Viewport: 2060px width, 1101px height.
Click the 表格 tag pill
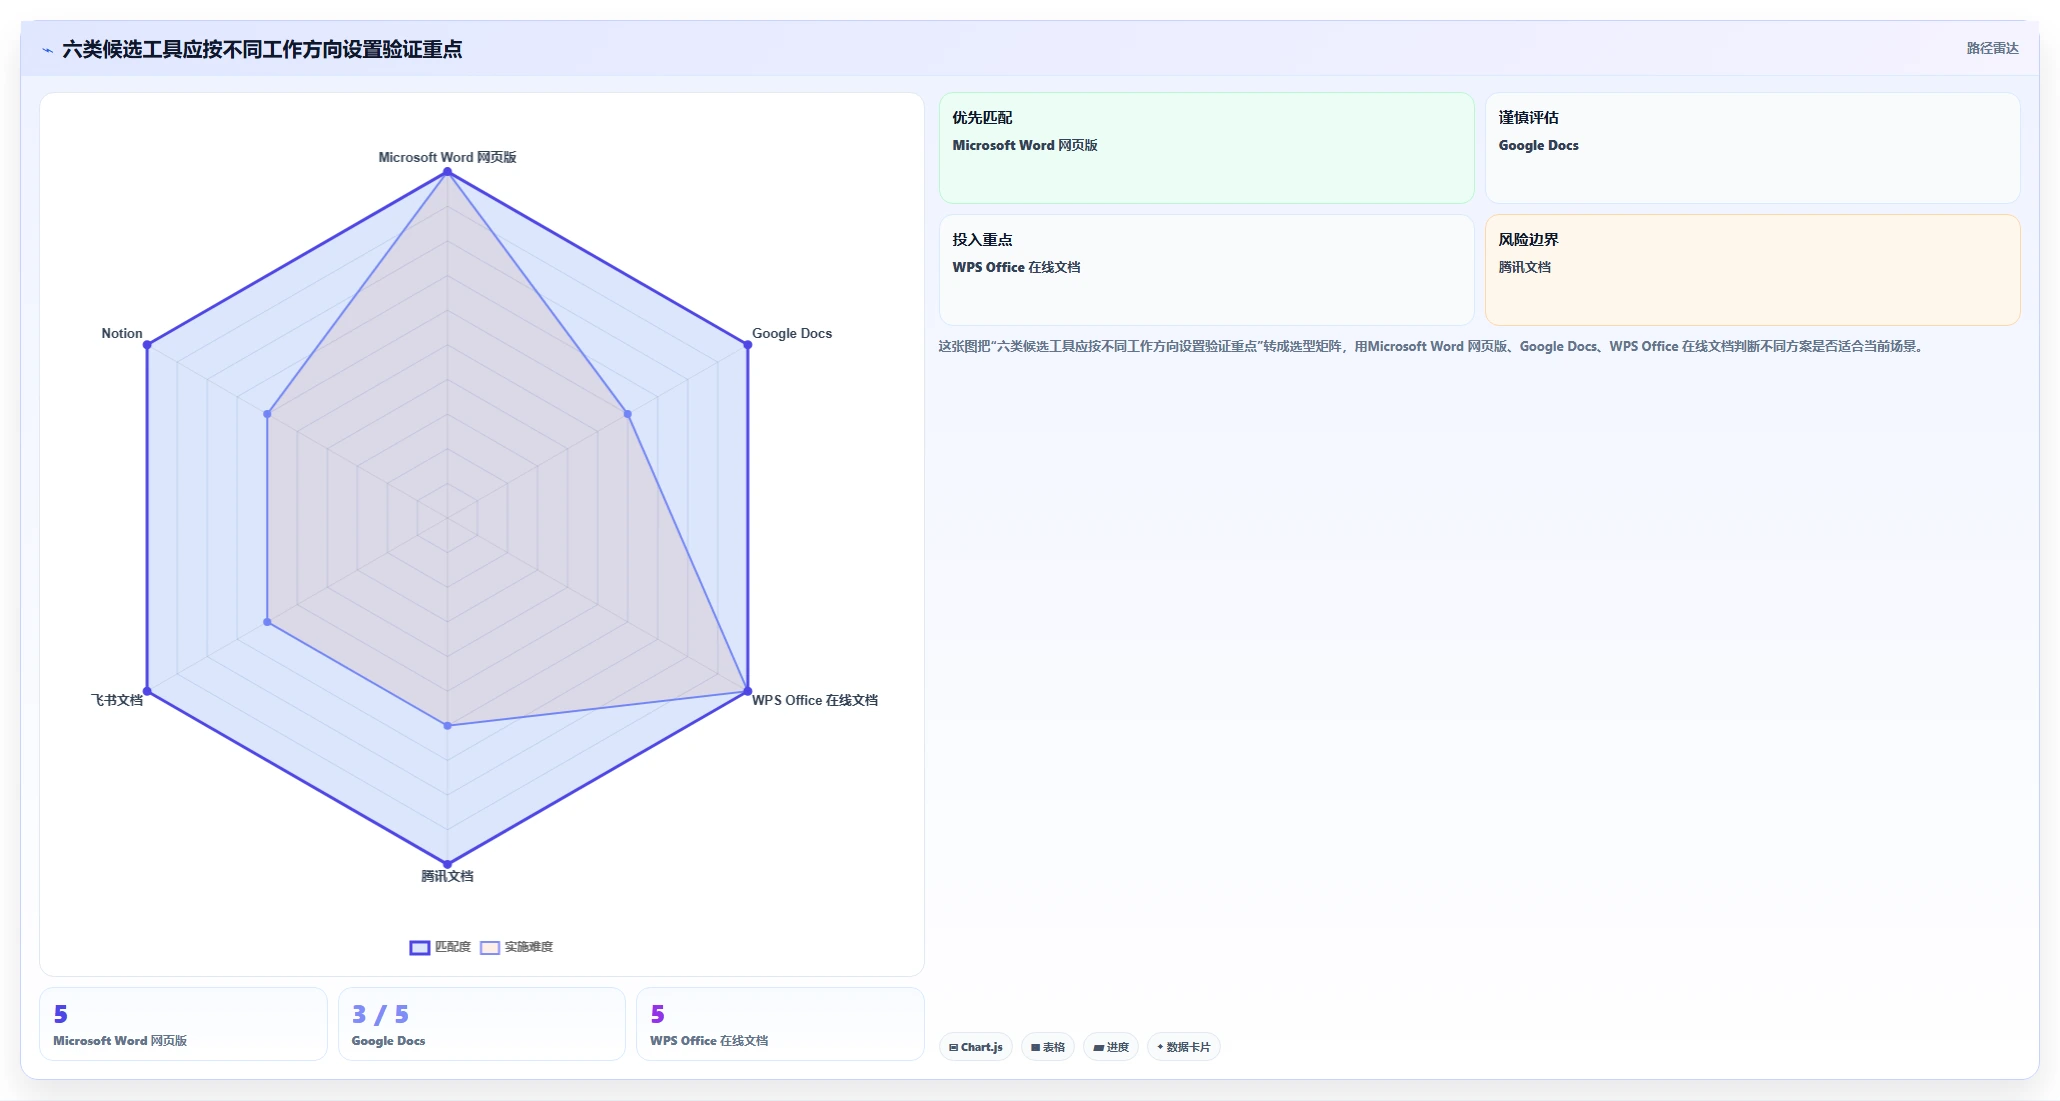[x=1048, y=1047]
